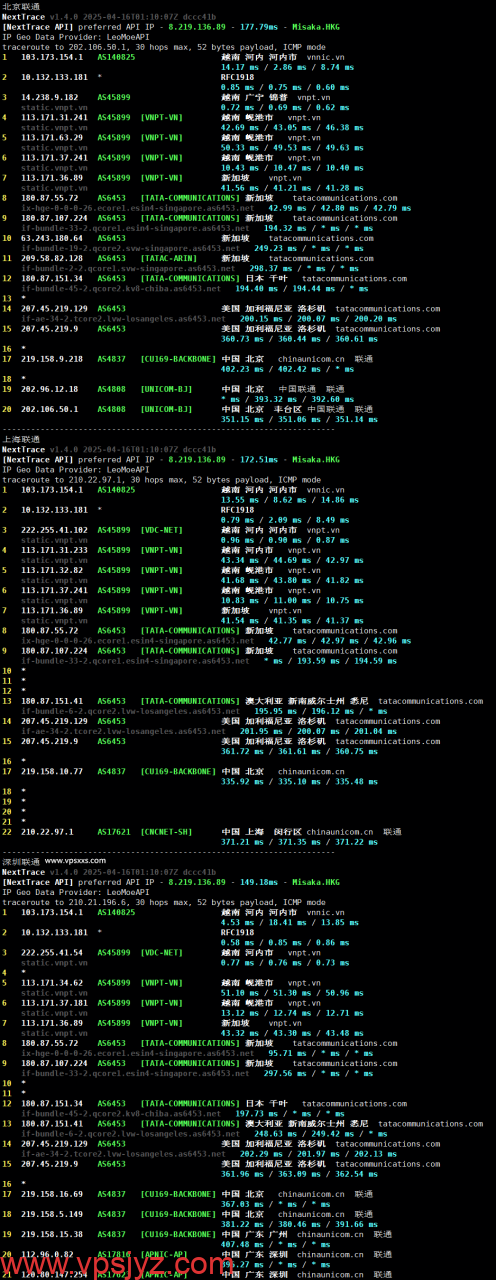Select the IP address 113.171.32.82
The width and height of the screenshot is (496, 1280).
point(52,569)
